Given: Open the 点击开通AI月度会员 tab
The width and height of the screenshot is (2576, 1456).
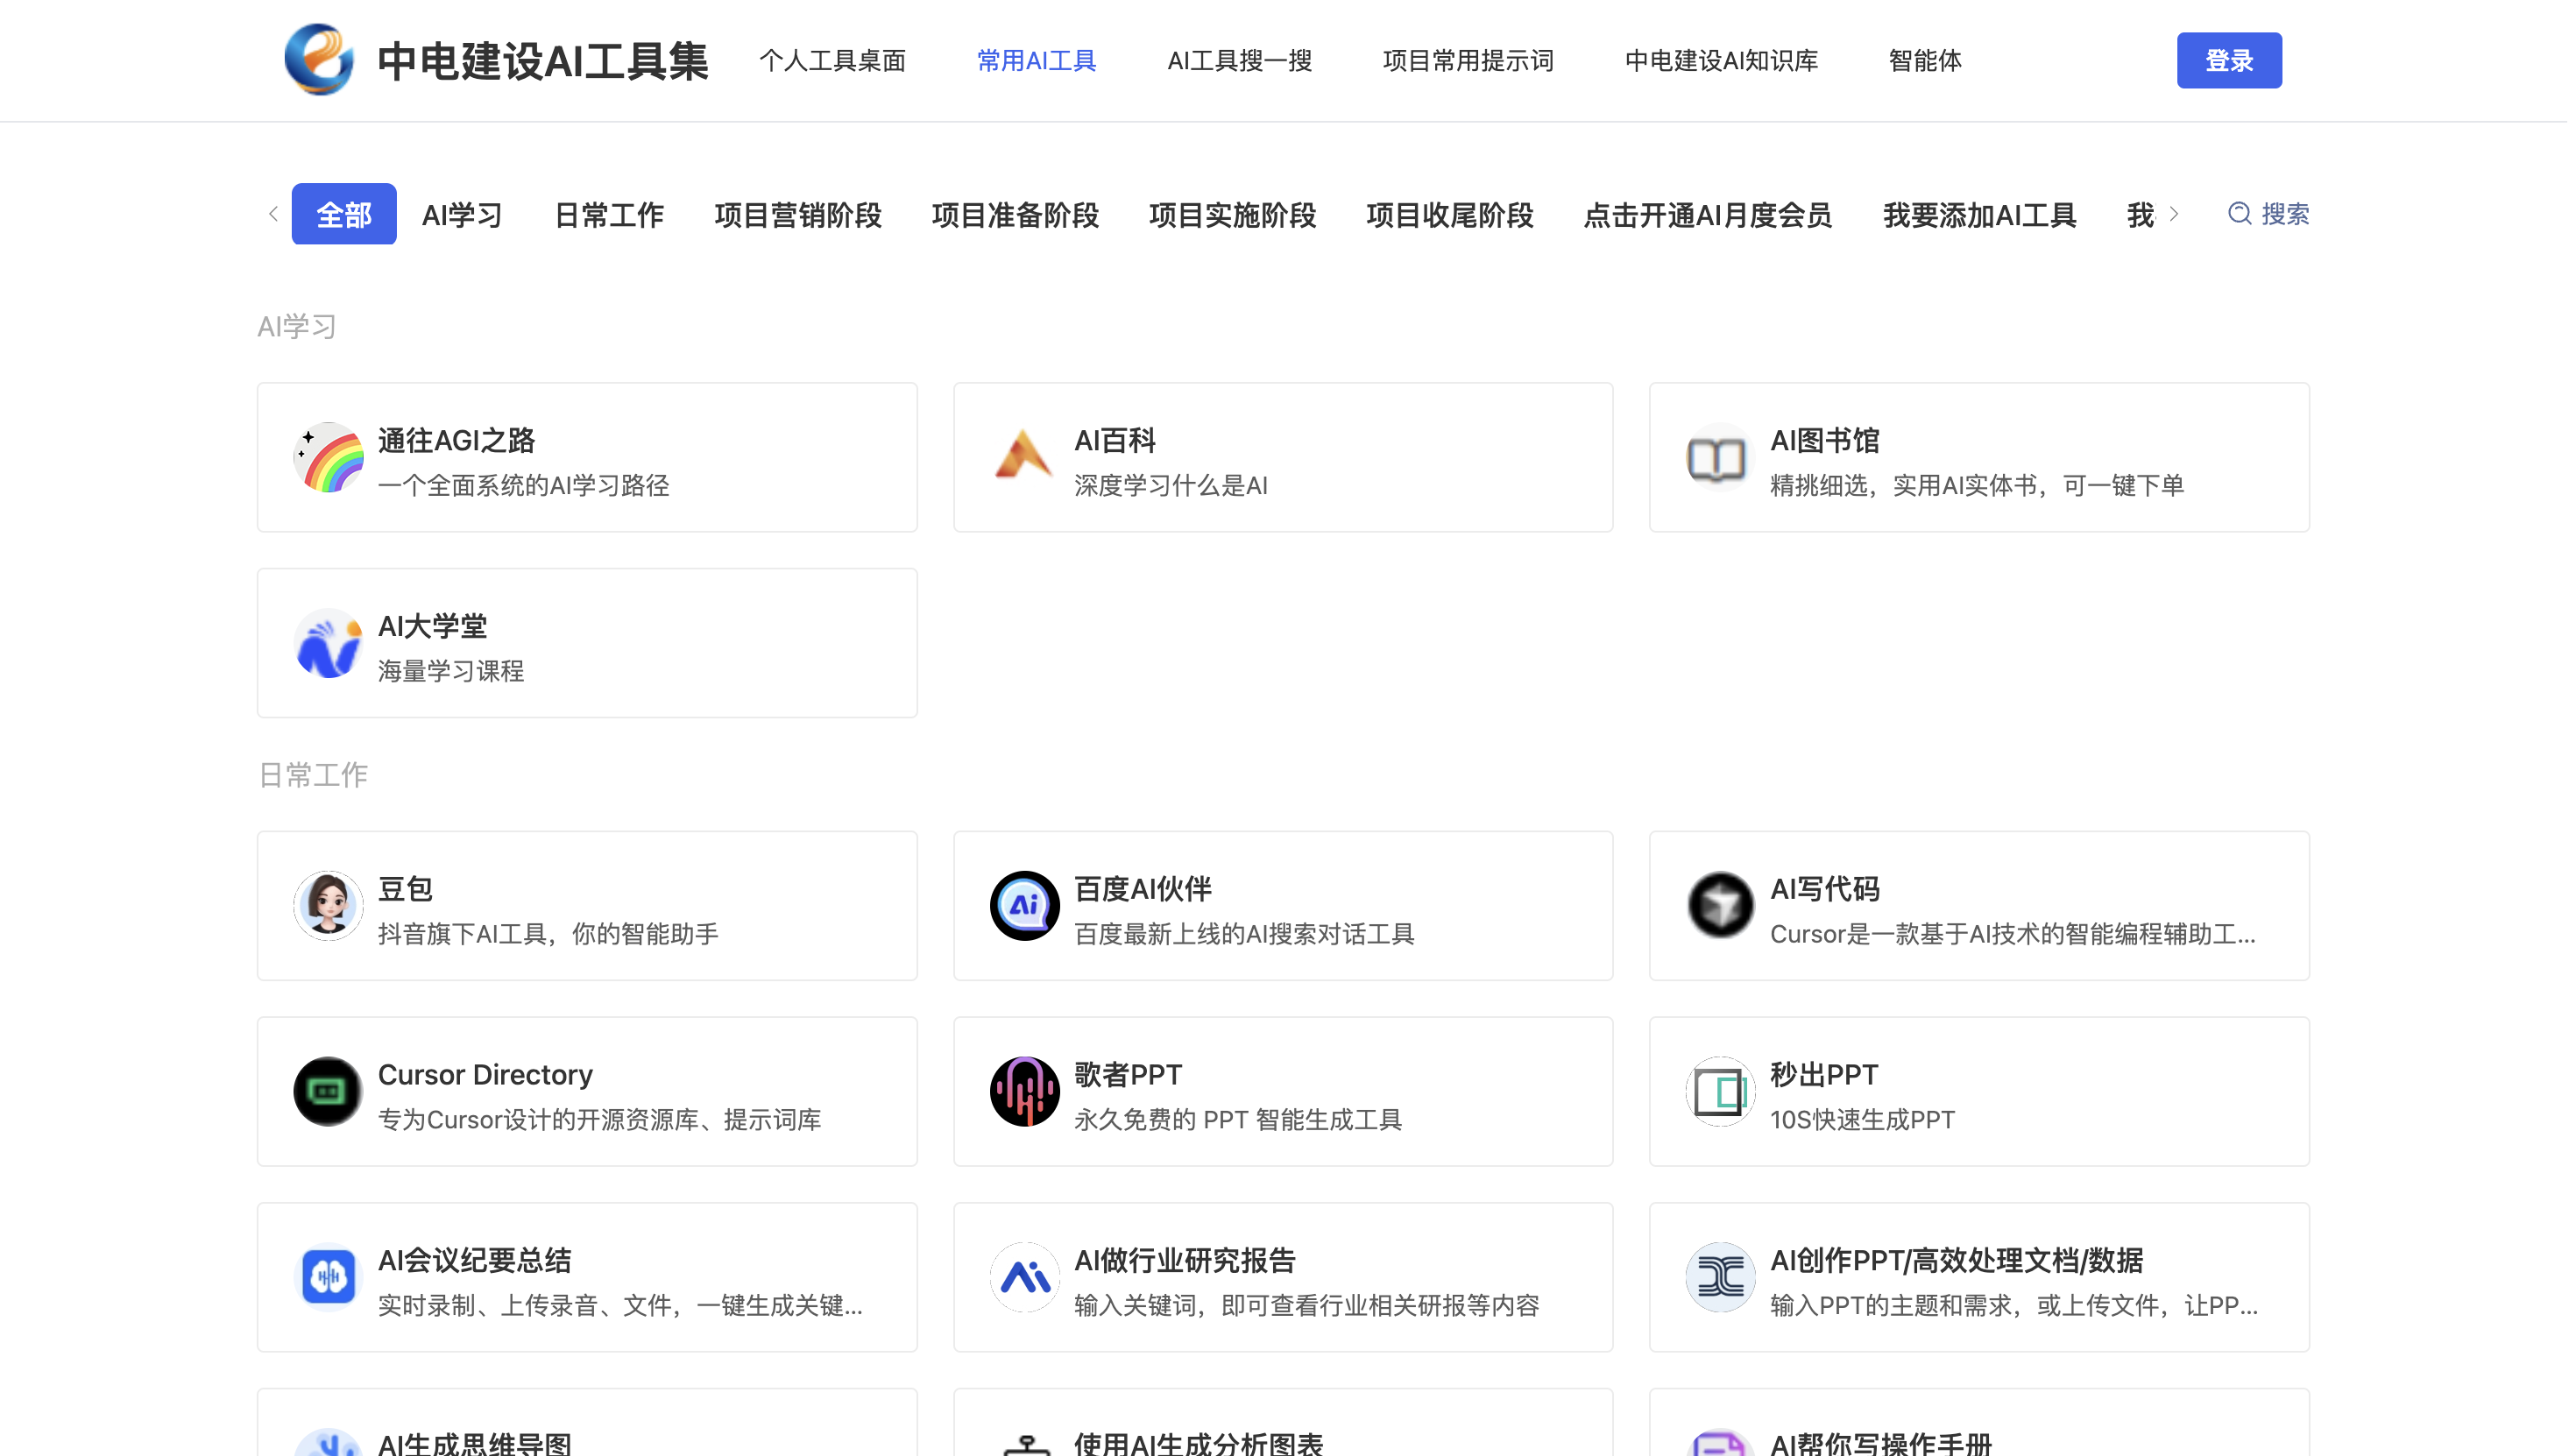Looking at the screenshot, I should 1713,216.
